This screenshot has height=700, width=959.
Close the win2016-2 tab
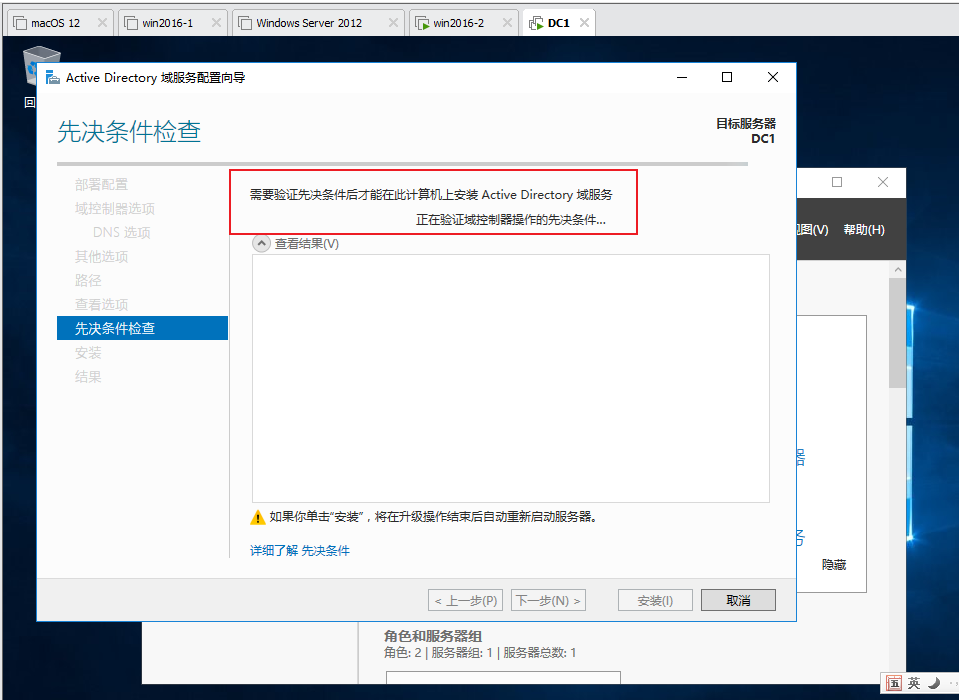(507, 23)
